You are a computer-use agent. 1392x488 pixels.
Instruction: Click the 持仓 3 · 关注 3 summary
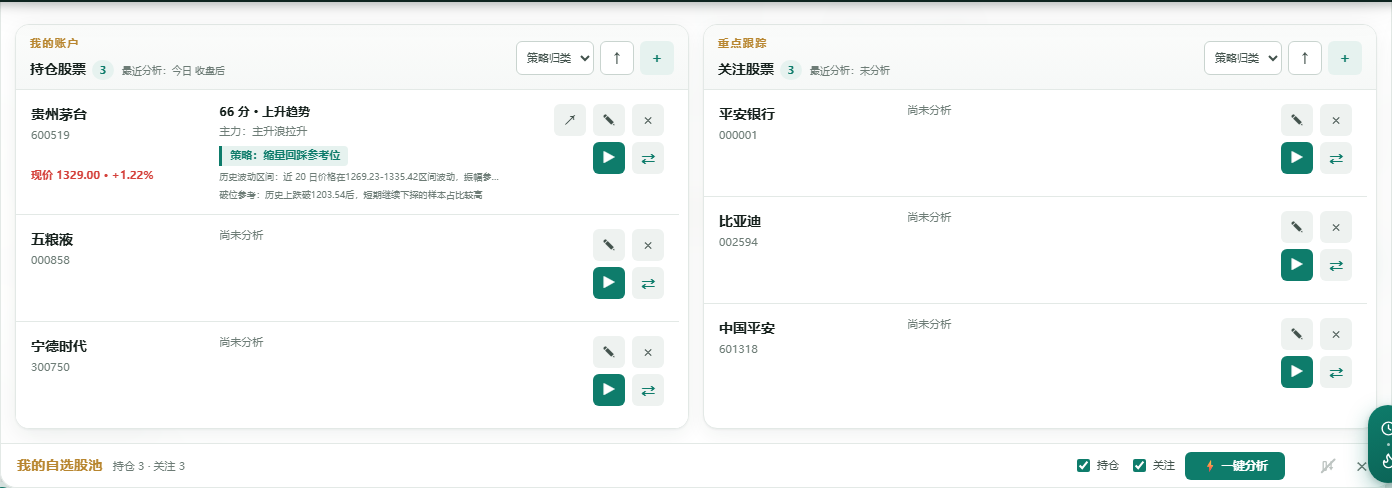tap(149, 466)
